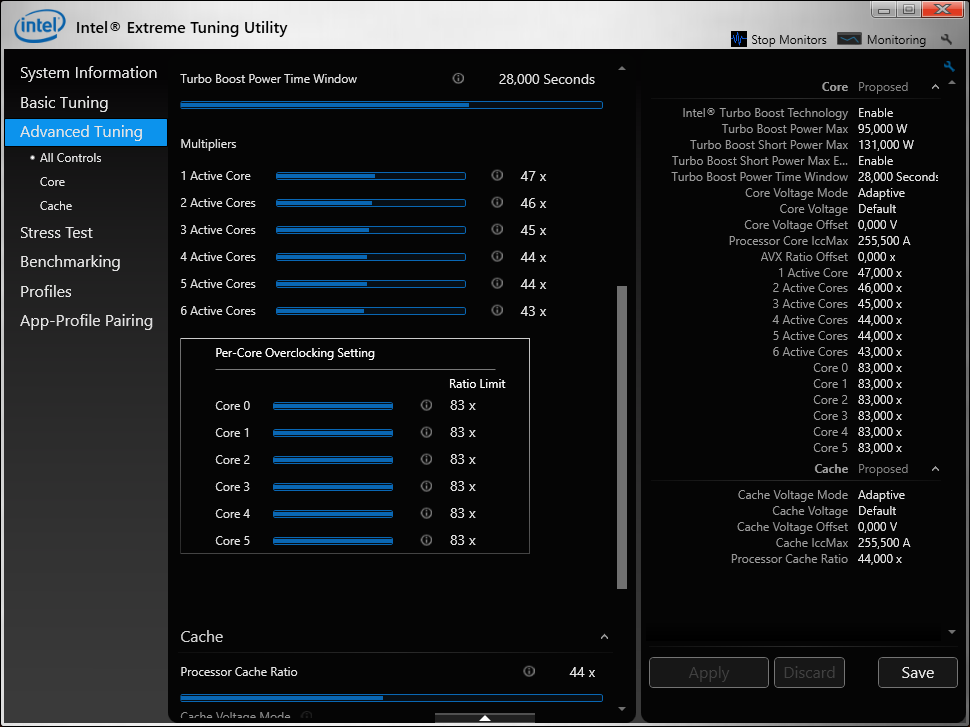Viewport: 970px width, 727px height.
Task: Click the Apply button
Action: (709, 673)
